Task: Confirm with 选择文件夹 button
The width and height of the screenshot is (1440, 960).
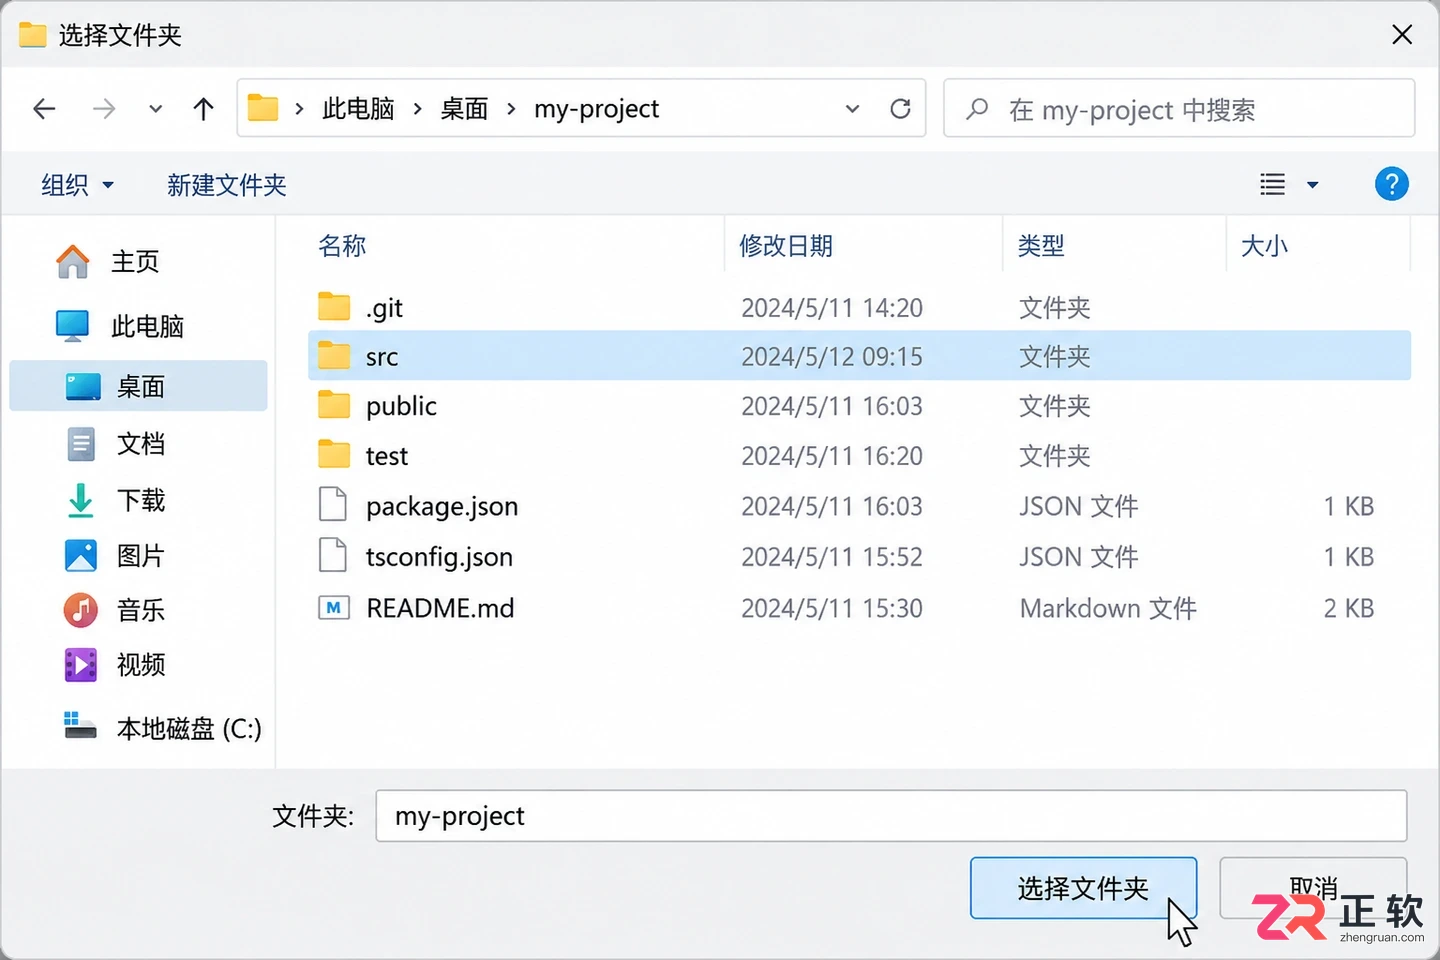Action: click(x=1083, y=888)
